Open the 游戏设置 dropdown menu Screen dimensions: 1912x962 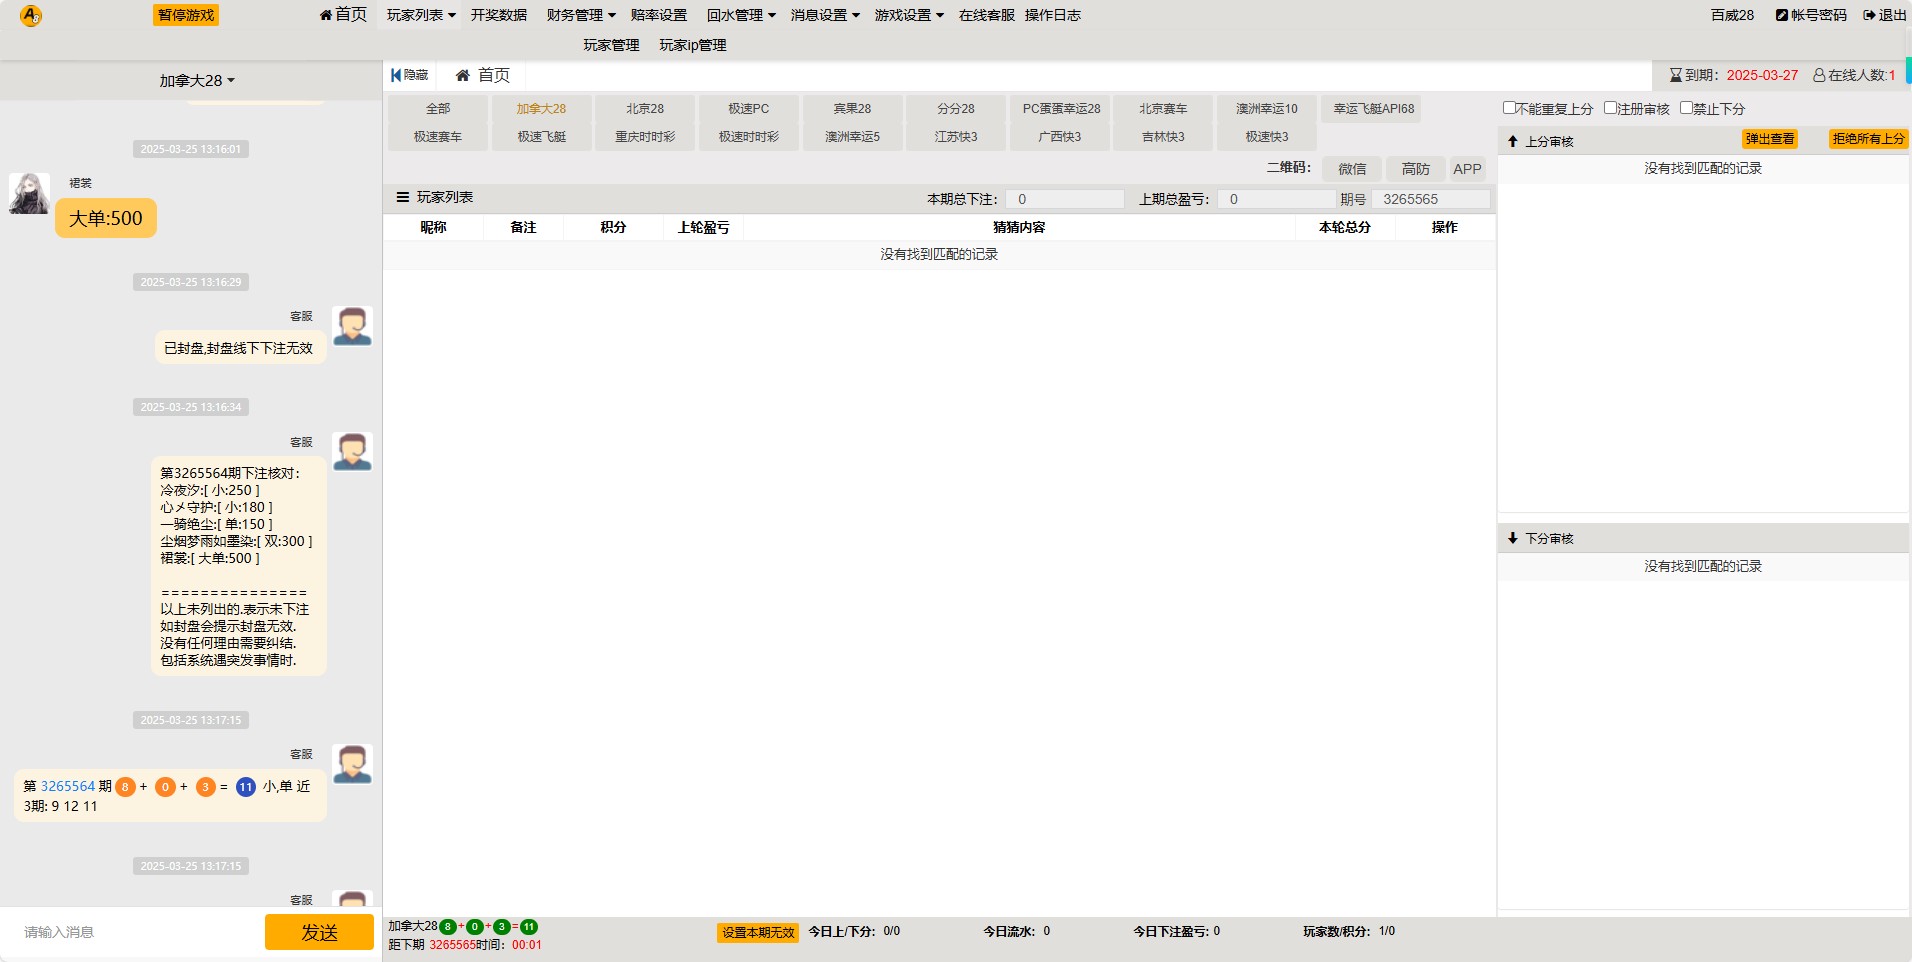[x=908, y=15]
